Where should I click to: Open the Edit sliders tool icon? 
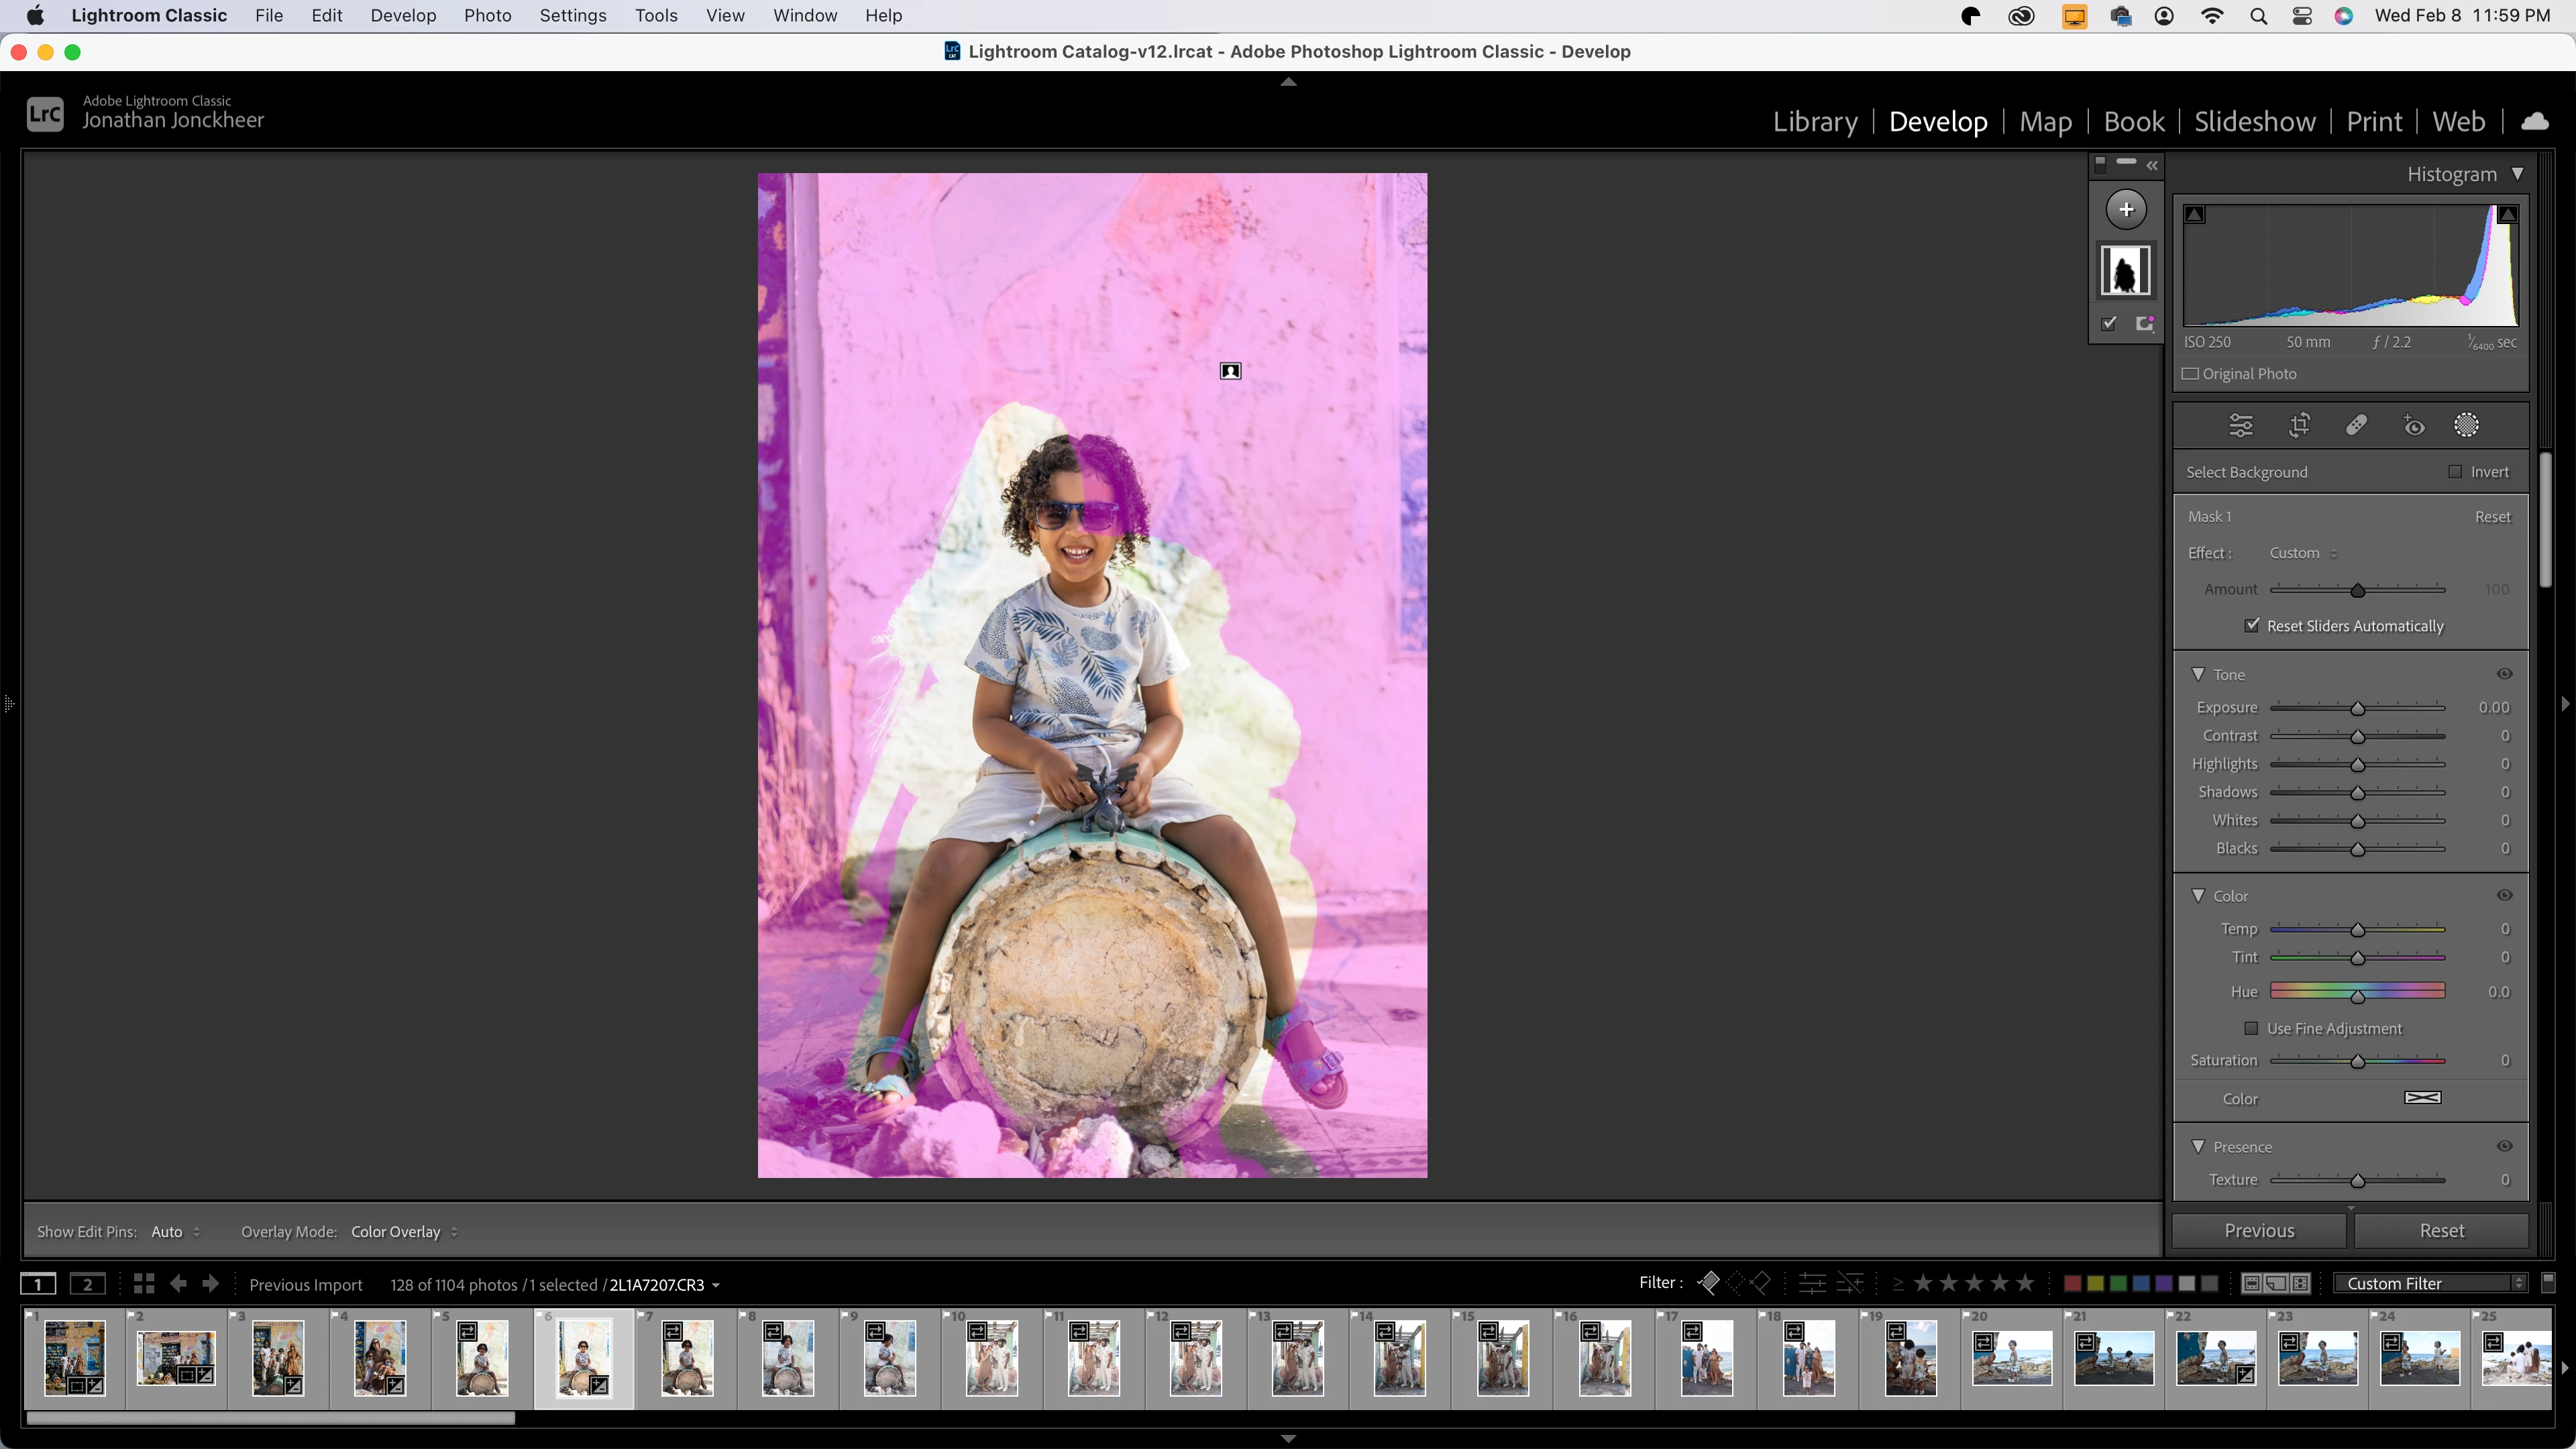coord(2241,425)
